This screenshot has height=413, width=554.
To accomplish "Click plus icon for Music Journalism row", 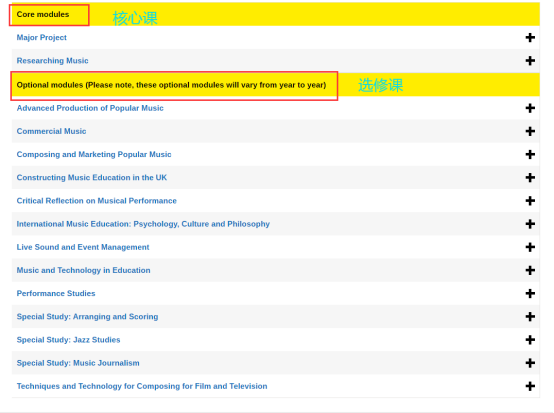I will click(x=530, y=363).
